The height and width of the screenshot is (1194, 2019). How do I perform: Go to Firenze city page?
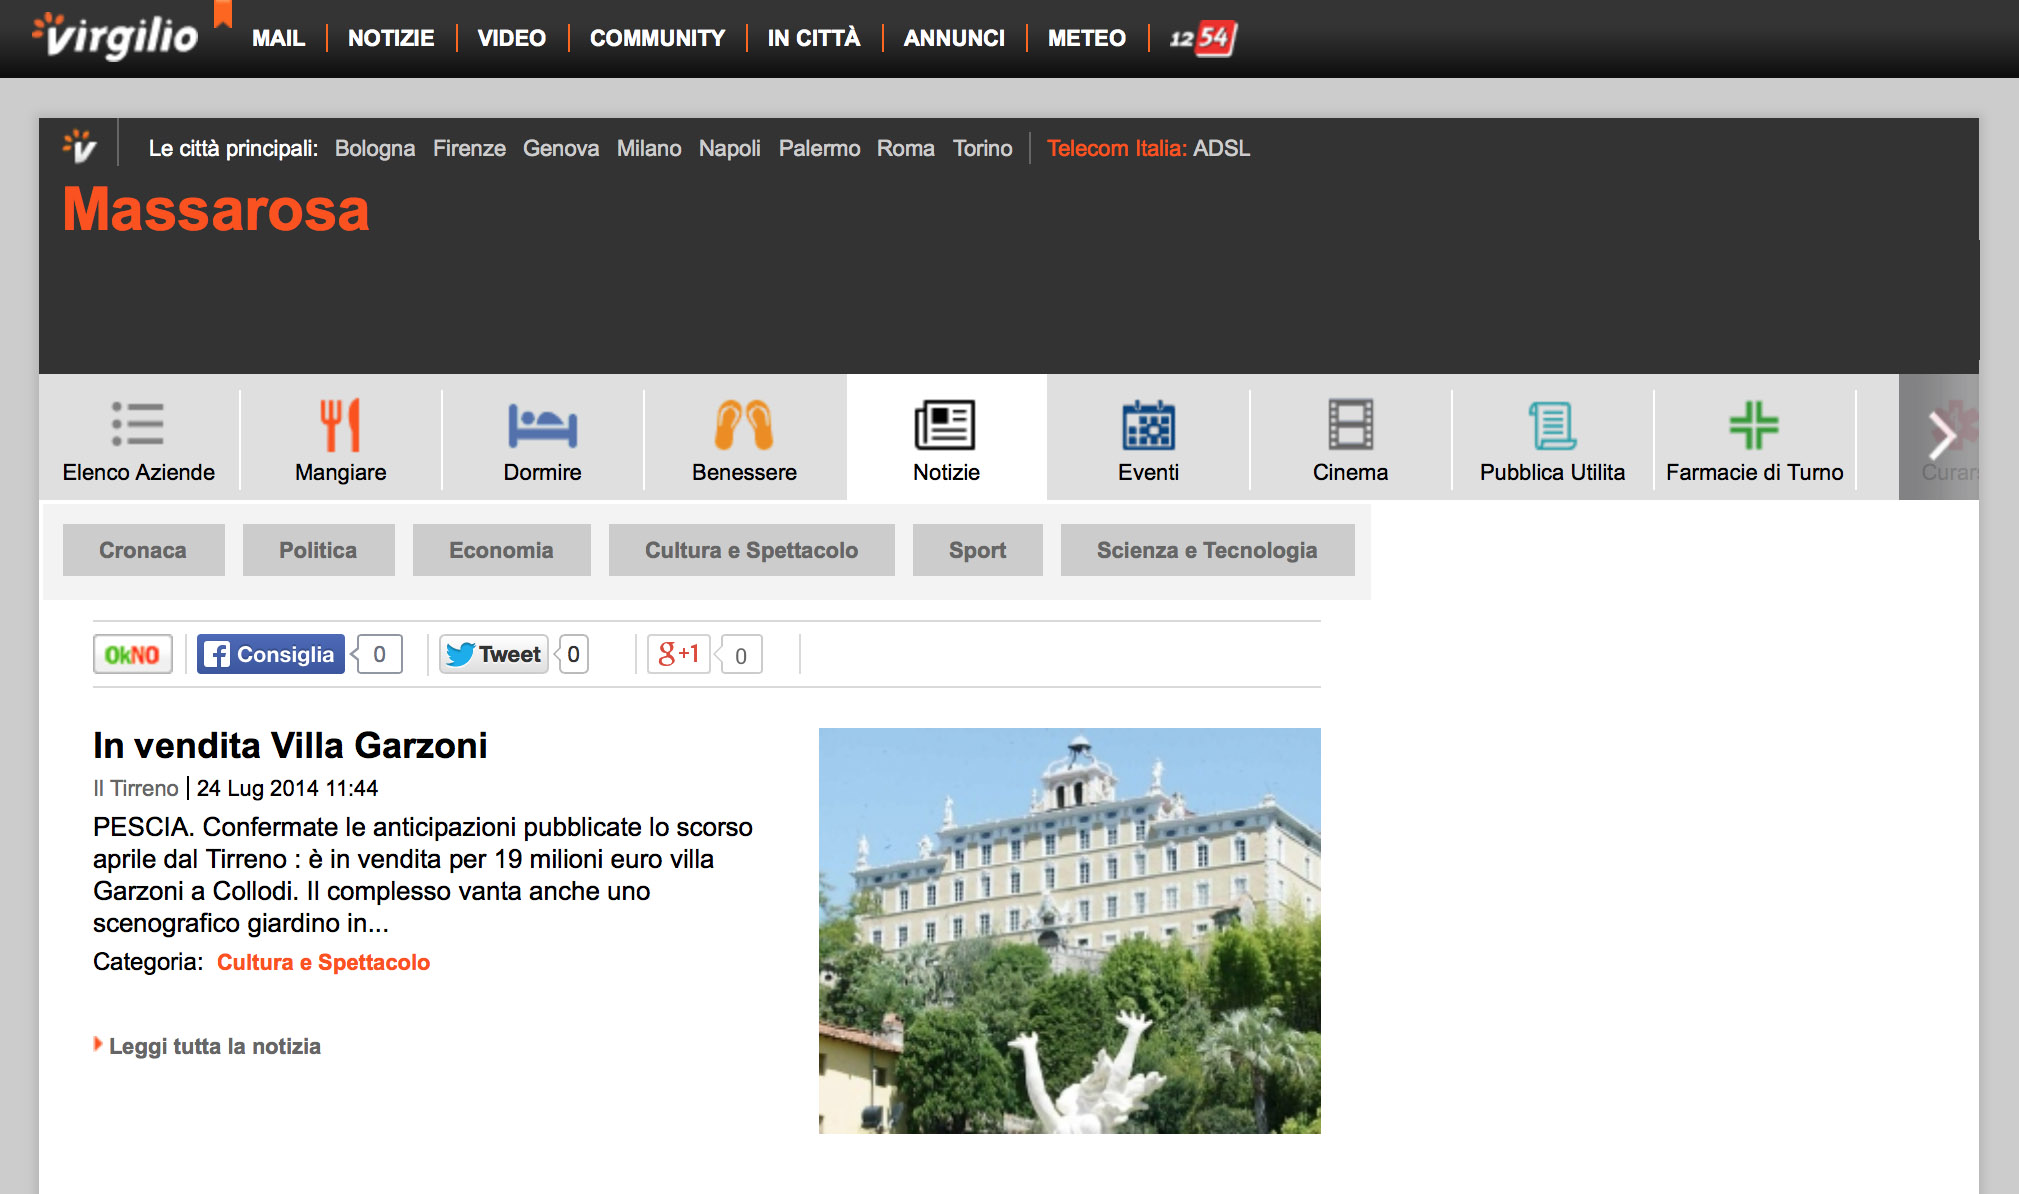coord(469,148)
